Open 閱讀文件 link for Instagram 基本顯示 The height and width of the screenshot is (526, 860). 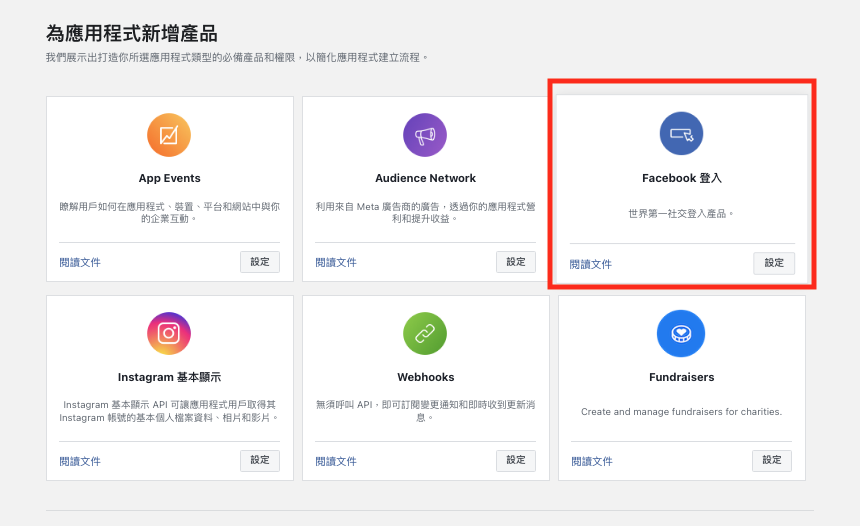pyautogui.click(x=80, y=462)
